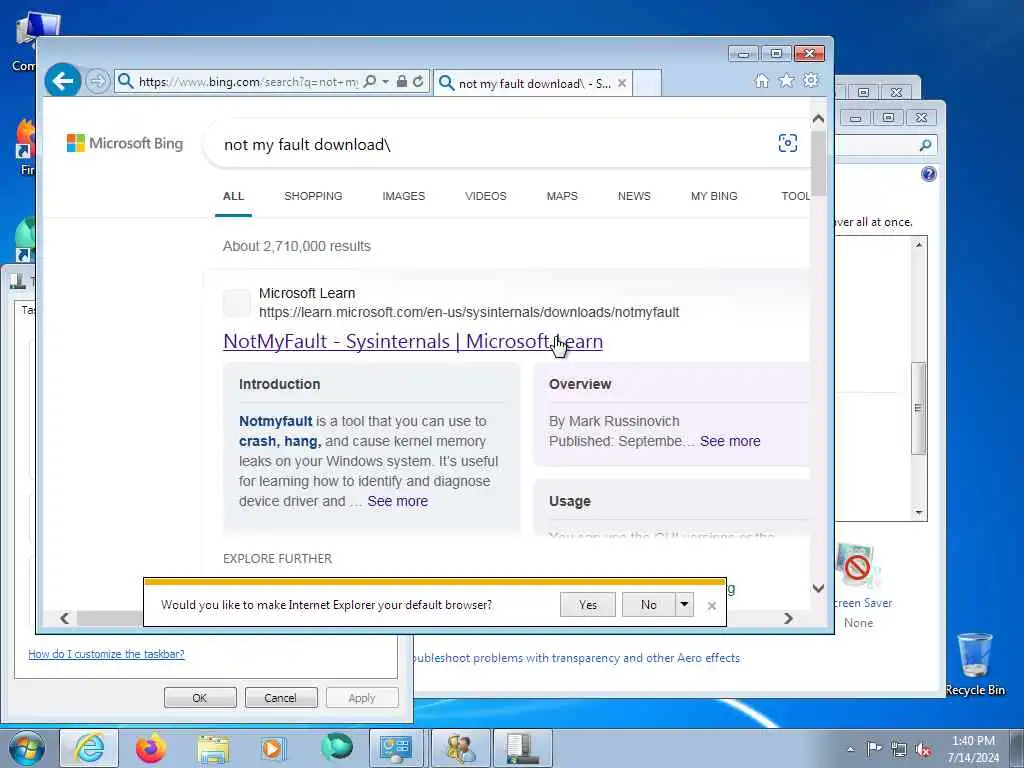Click muted volume icon in tray

[x=923, y=749]
